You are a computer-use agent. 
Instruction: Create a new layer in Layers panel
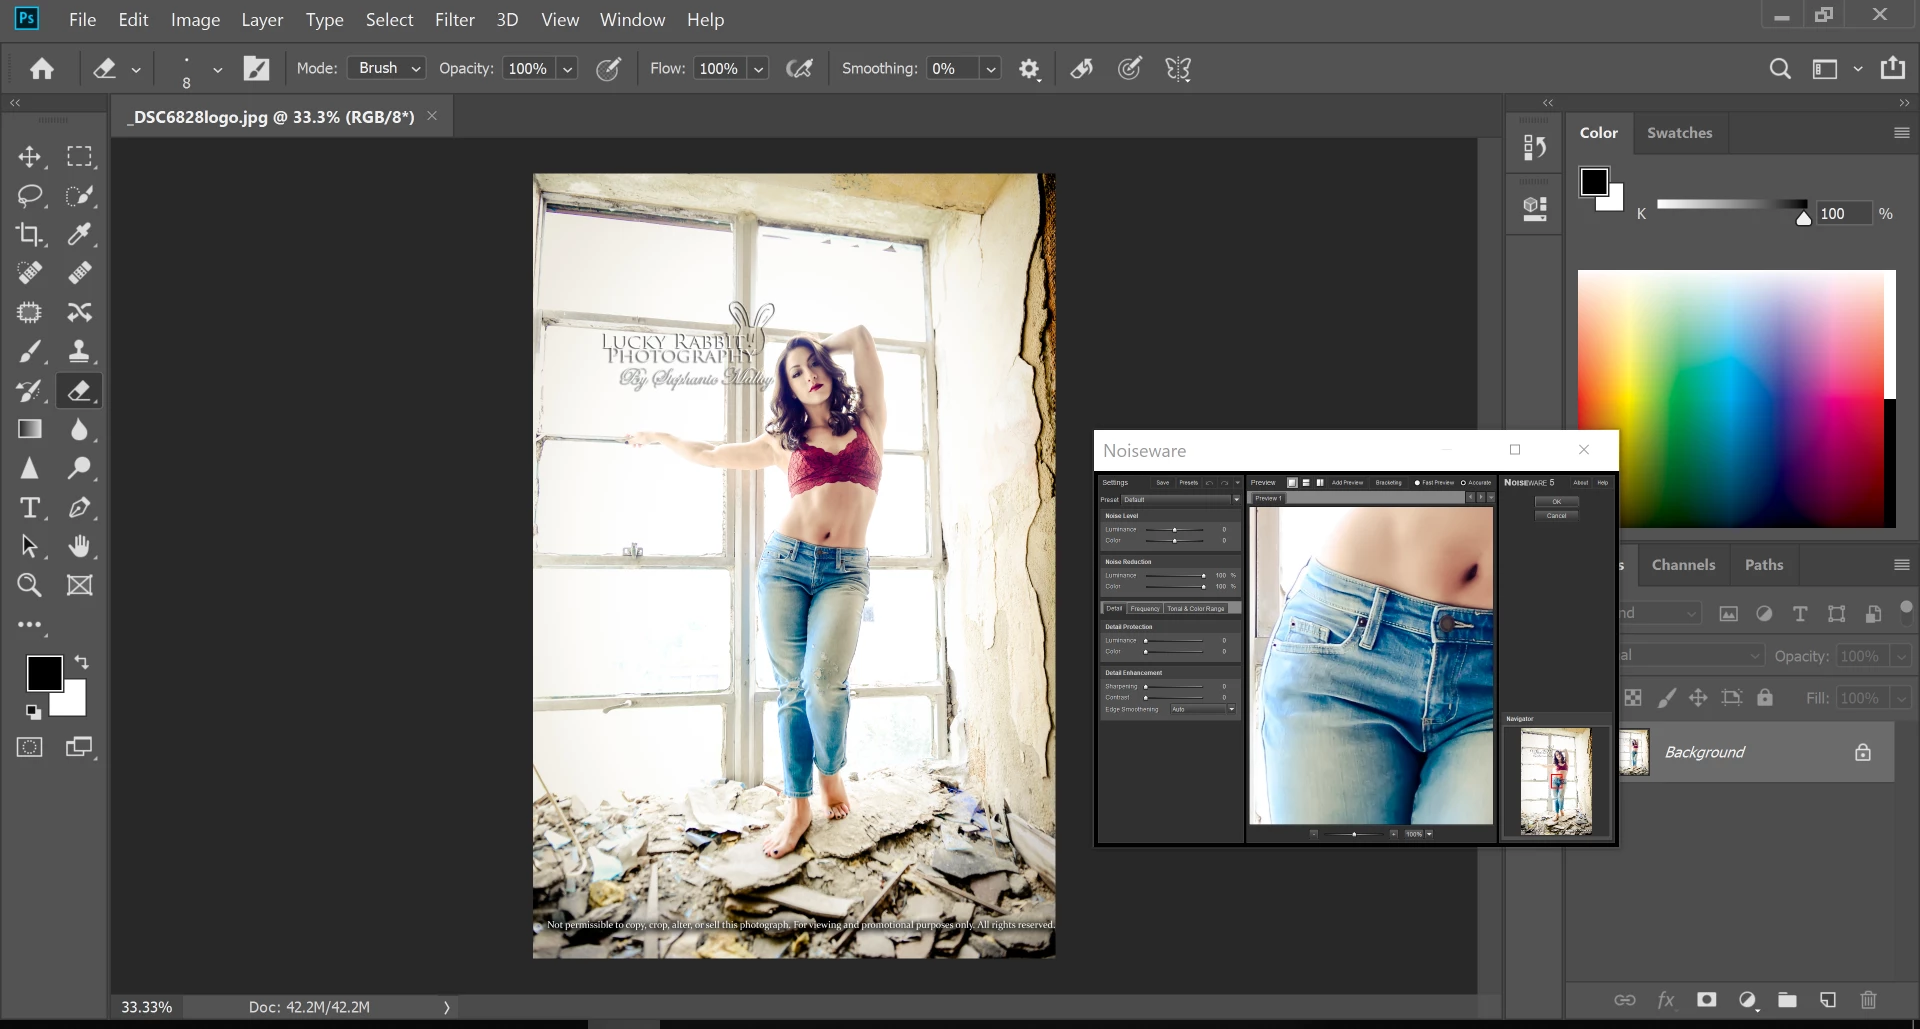[1828, 1000]
